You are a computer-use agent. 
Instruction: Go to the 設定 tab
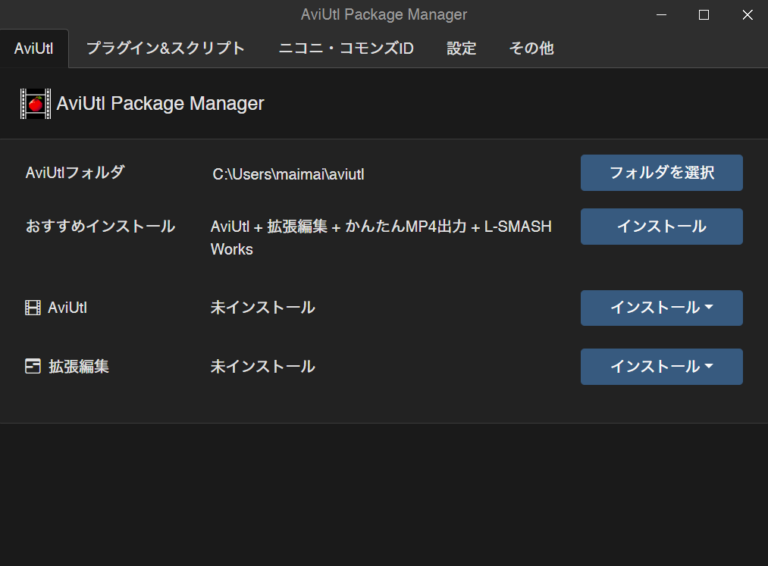pyautogui.click(x=461, y=48)
